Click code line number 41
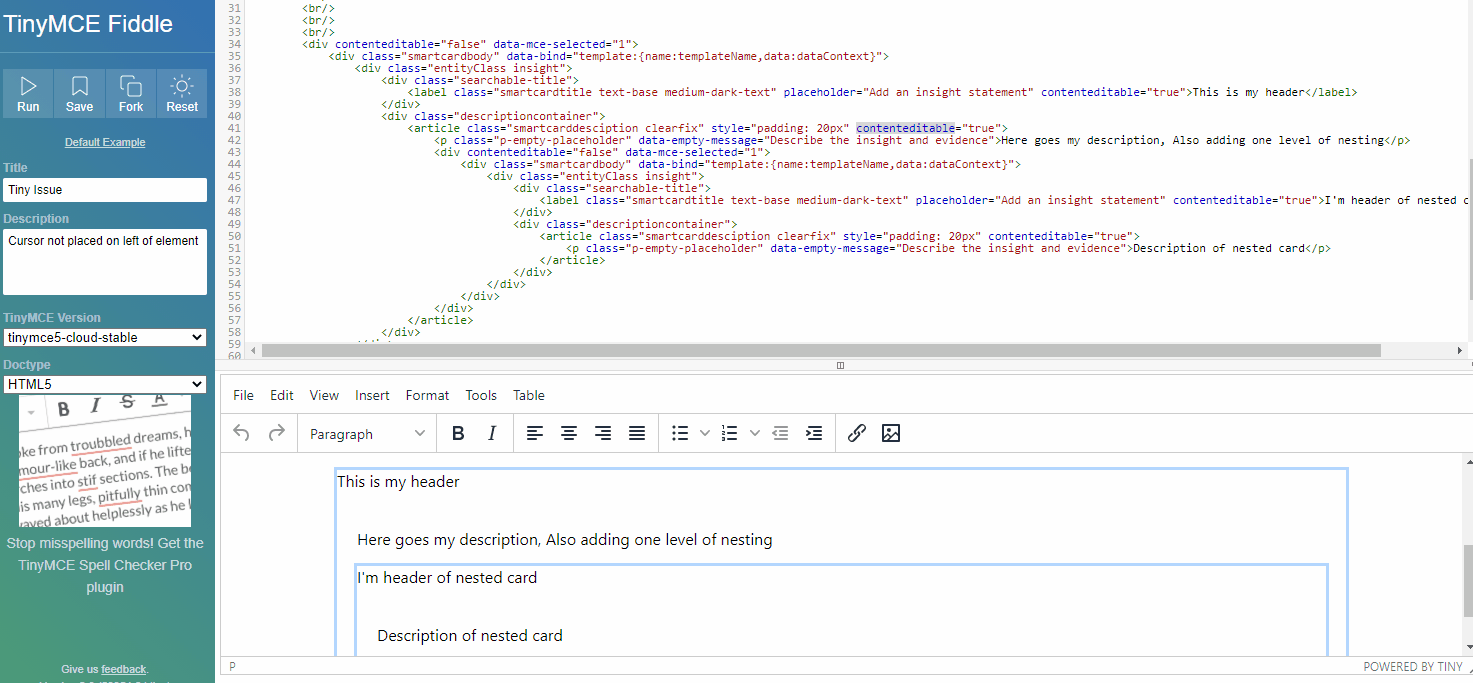 point(234,128)
